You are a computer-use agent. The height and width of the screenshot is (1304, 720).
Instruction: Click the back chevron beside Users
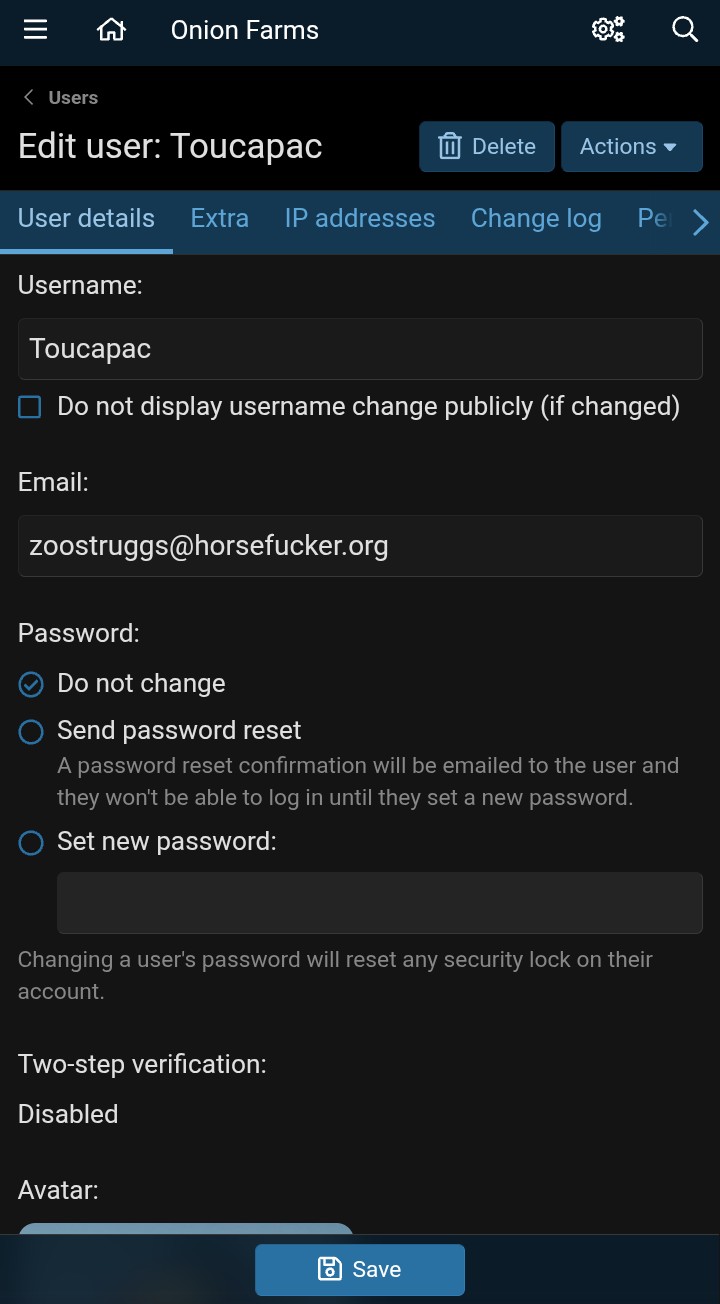[x=29, y=97]
